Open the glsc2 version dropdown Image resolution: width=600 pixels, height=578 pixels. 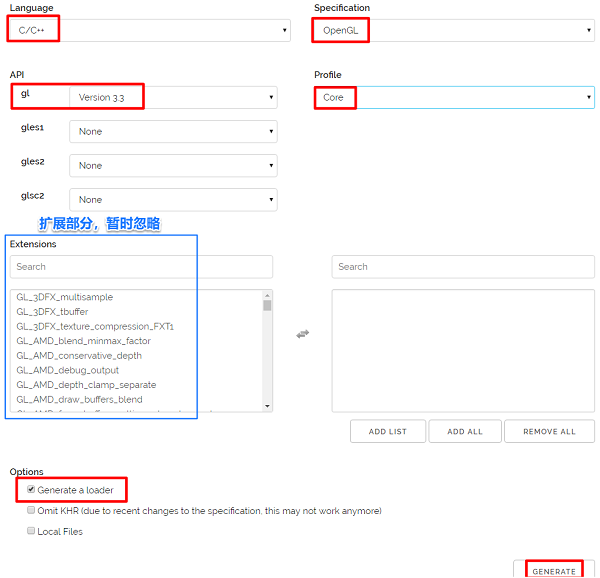(173, 199)
